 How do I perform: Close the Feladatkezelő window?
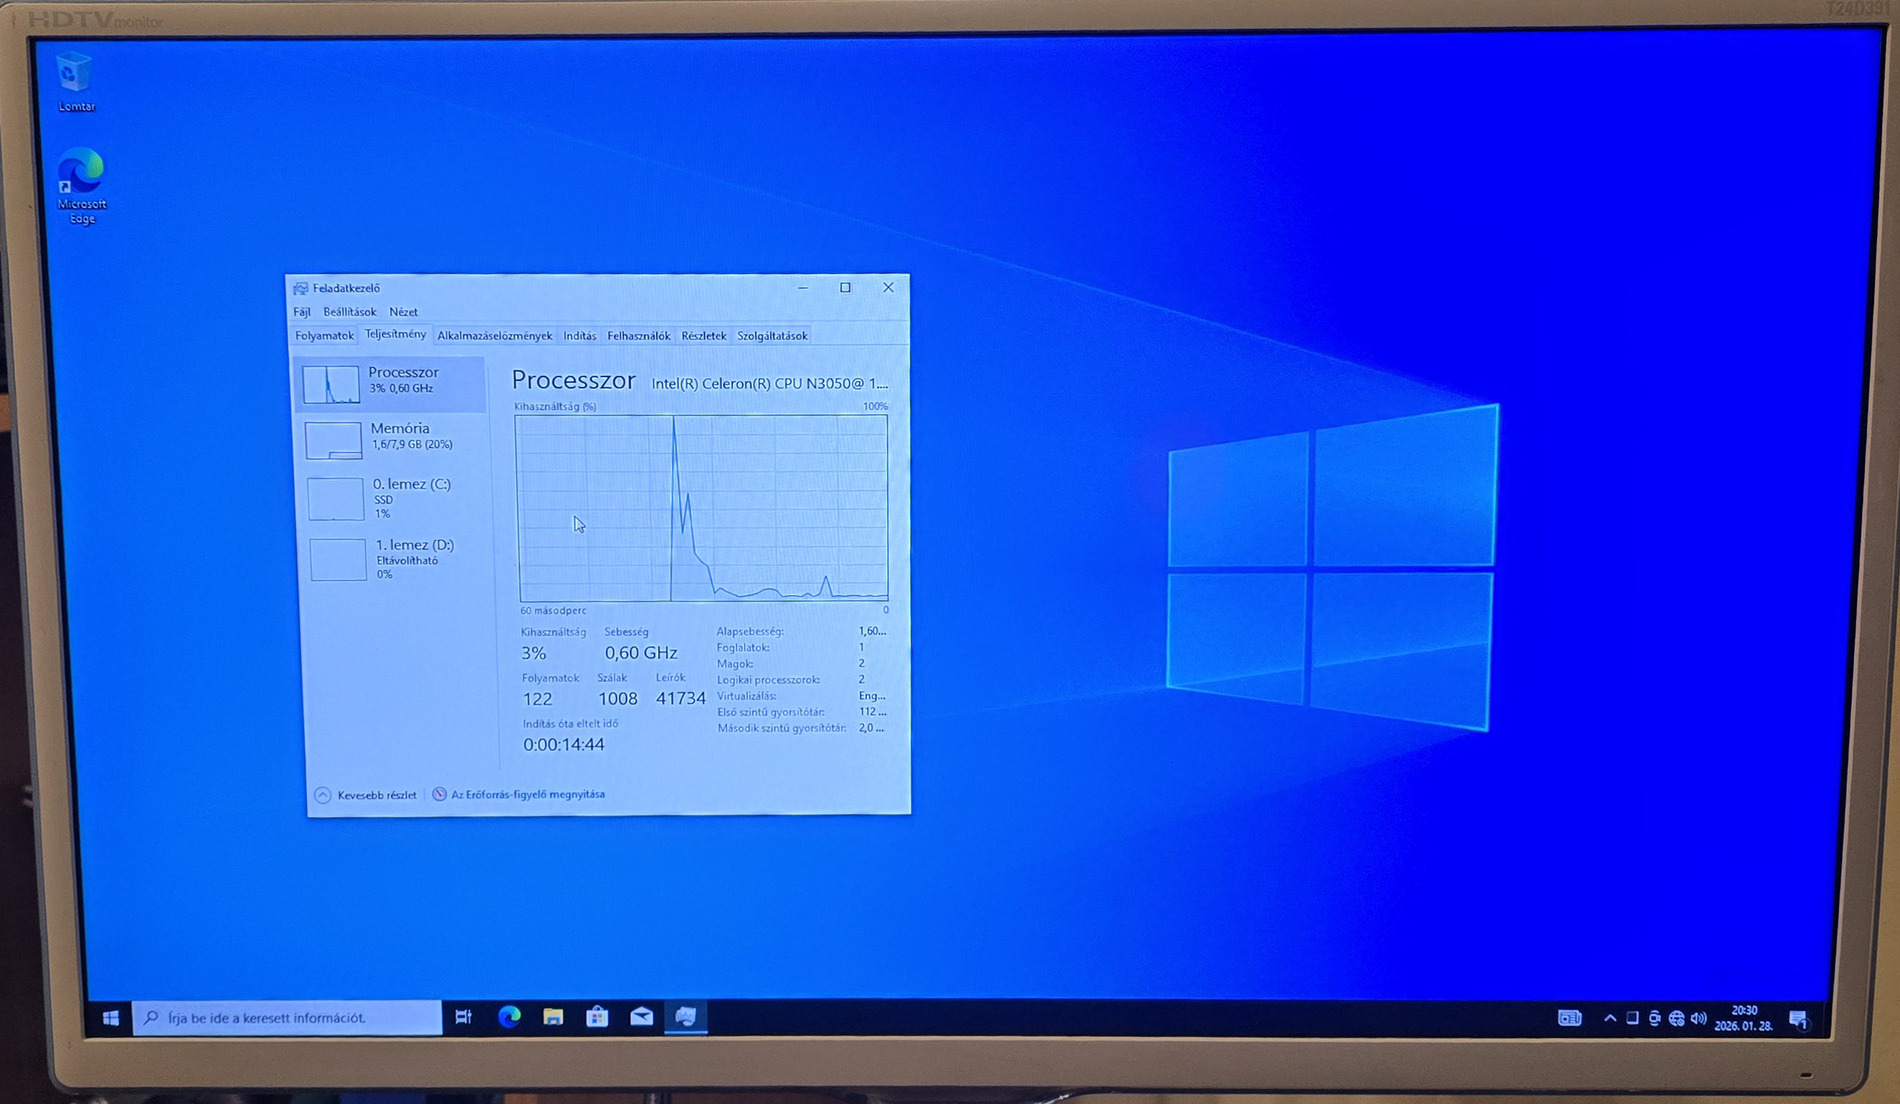click(888, 288)
